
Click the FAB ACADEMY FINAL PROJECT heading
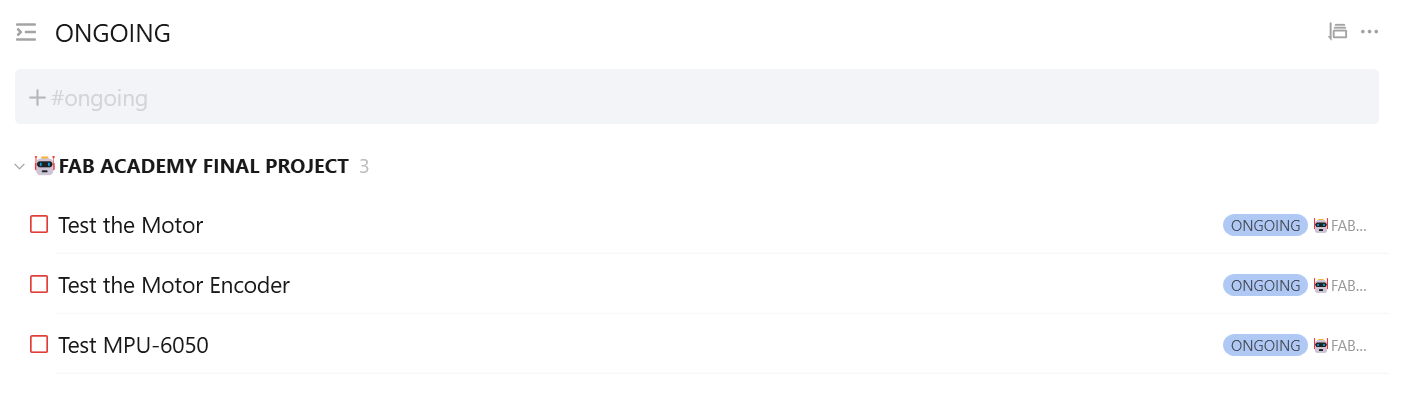pyautogui.click(x=204, y=167)
